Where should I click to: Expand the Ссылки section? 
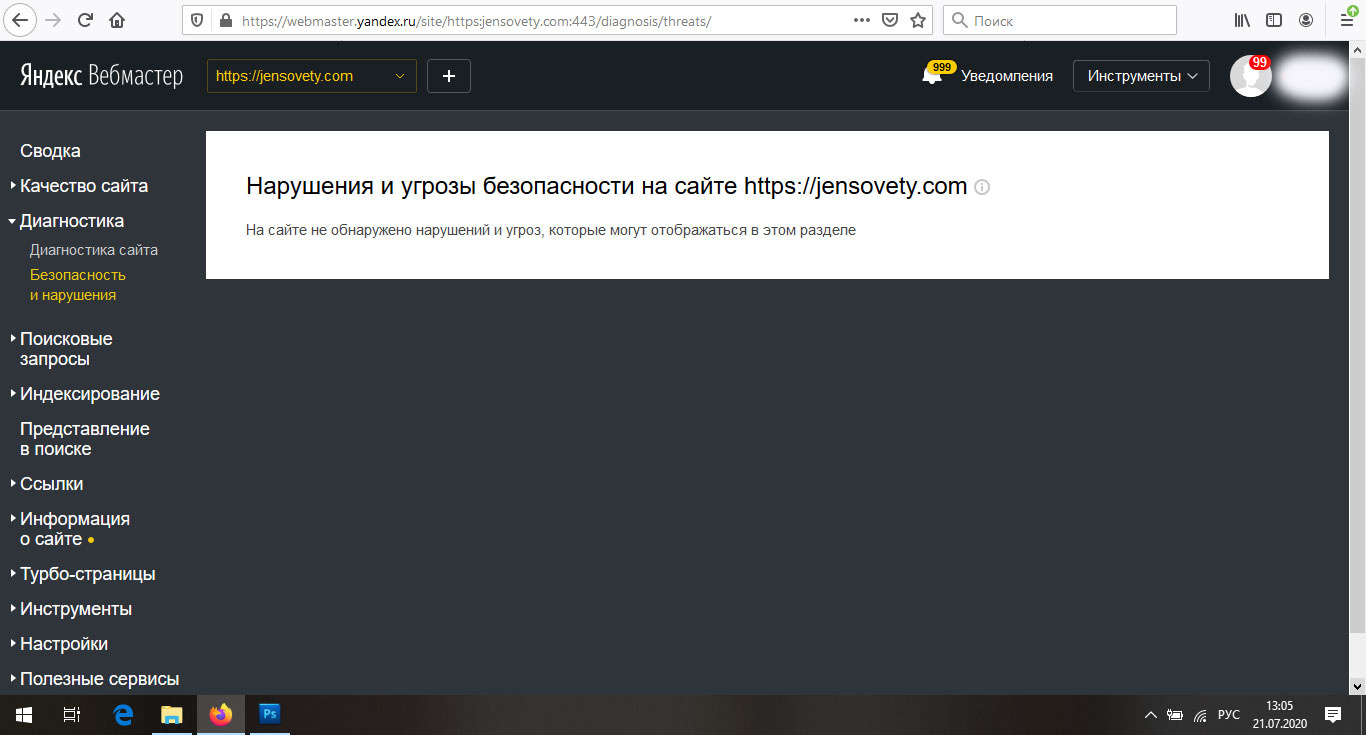pyautogui.click(x=52, y=484)
